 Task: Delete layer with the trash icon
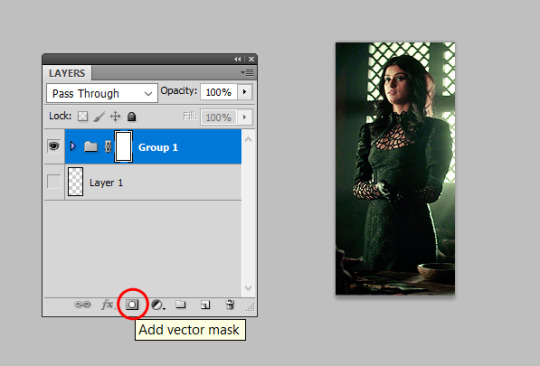click(230, 304)
